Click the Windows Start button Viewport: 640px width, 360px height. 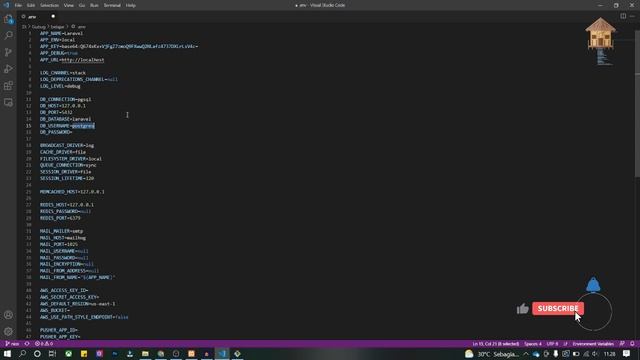pyautogui.click(x=7, y=354)
